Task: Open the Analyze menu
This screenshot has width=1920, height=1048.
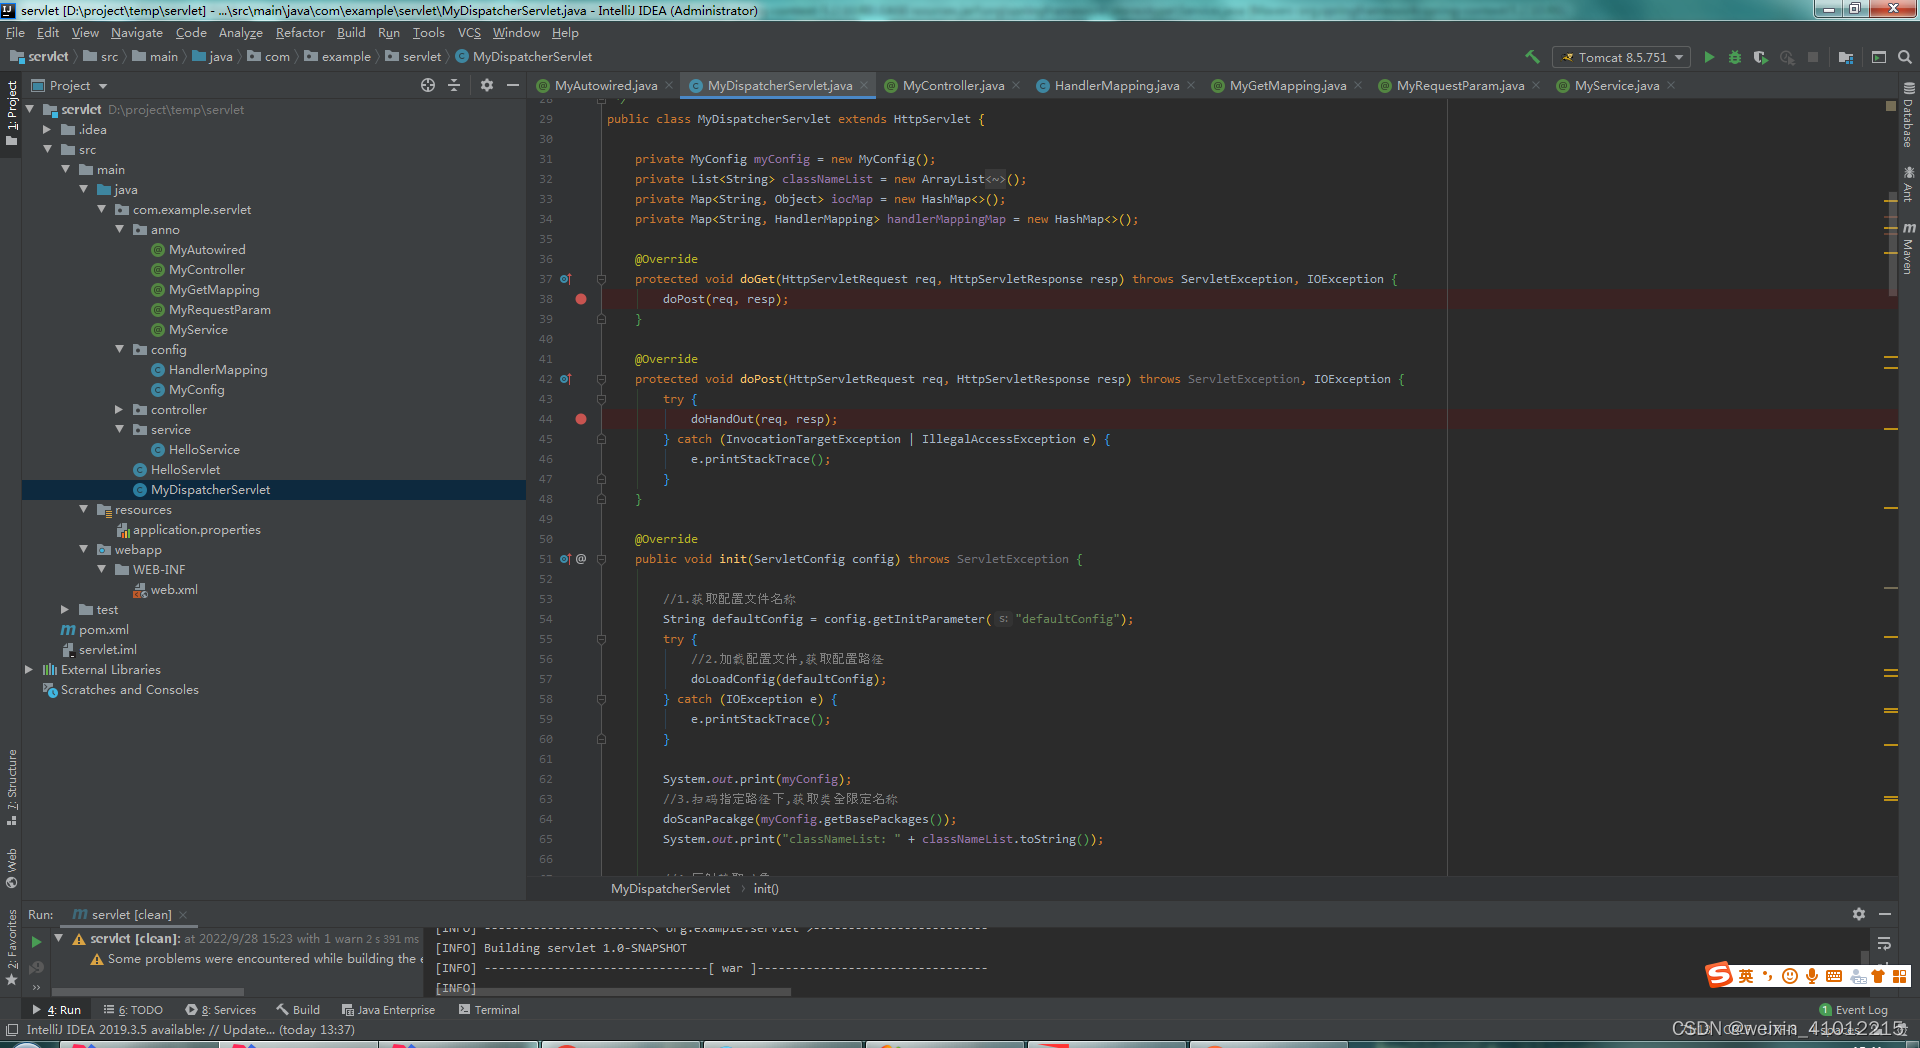Action: [240, 32]
